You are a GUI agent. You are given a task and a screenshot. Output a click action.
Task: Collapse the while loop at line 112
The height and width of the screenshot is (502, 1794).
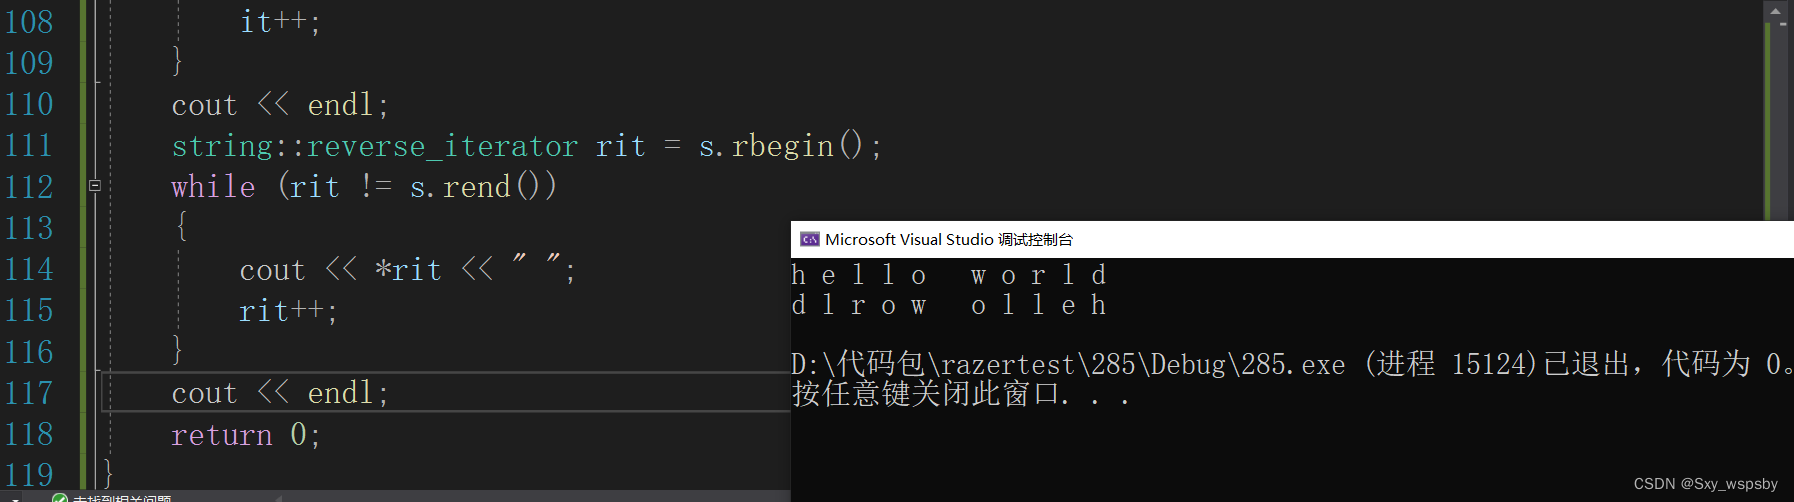(95, 185)
